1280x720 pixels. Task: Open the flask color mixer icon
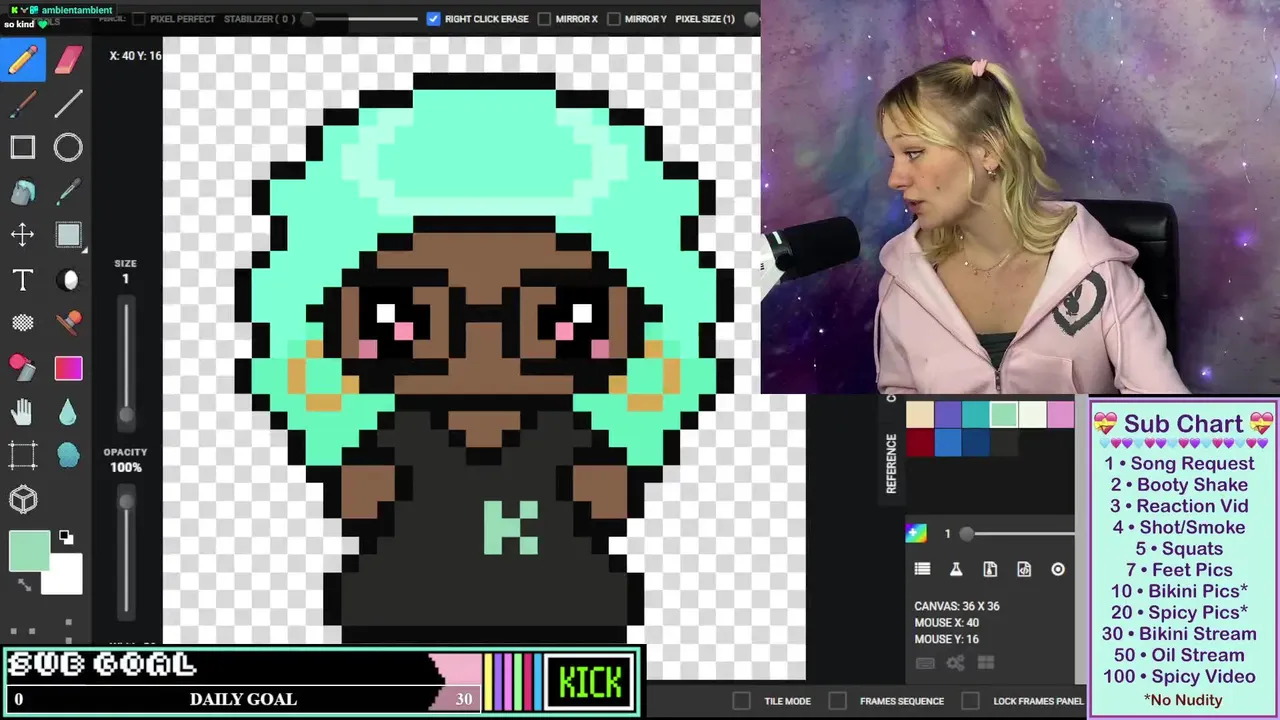[956, 569]
